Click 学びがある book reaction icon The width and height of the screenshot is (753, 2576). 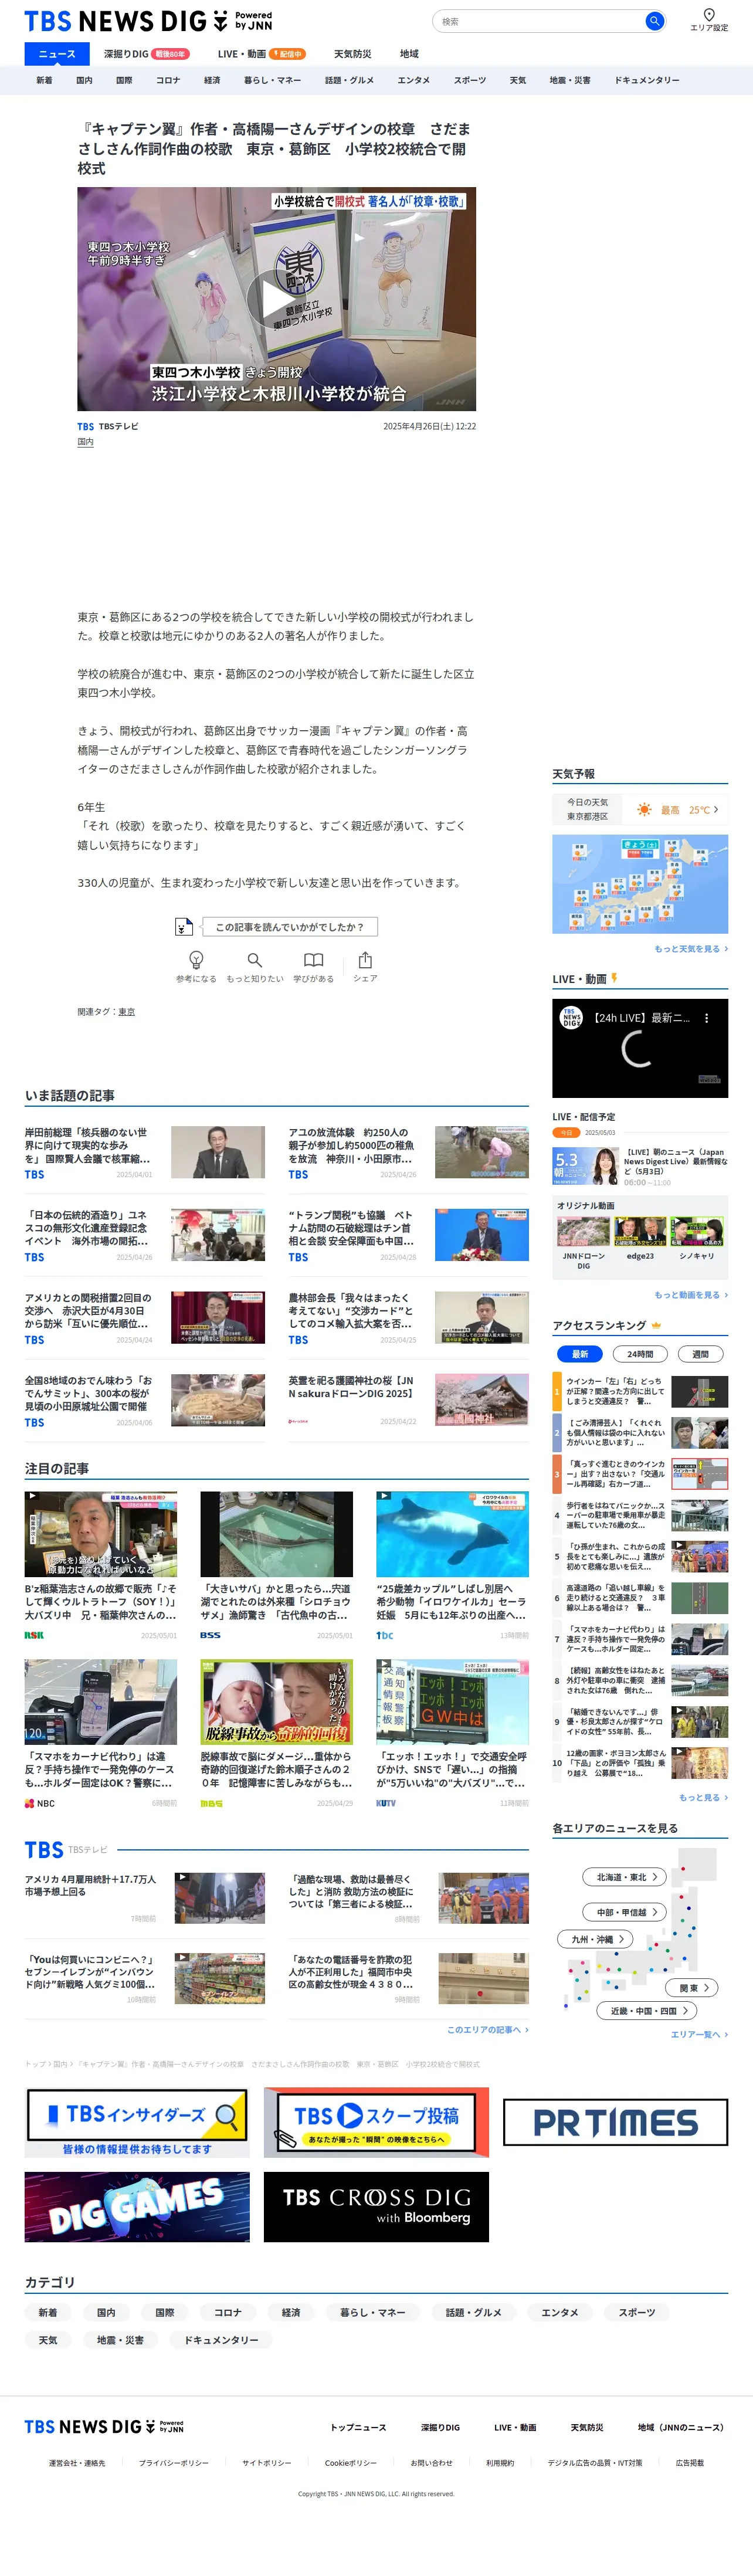313,960
